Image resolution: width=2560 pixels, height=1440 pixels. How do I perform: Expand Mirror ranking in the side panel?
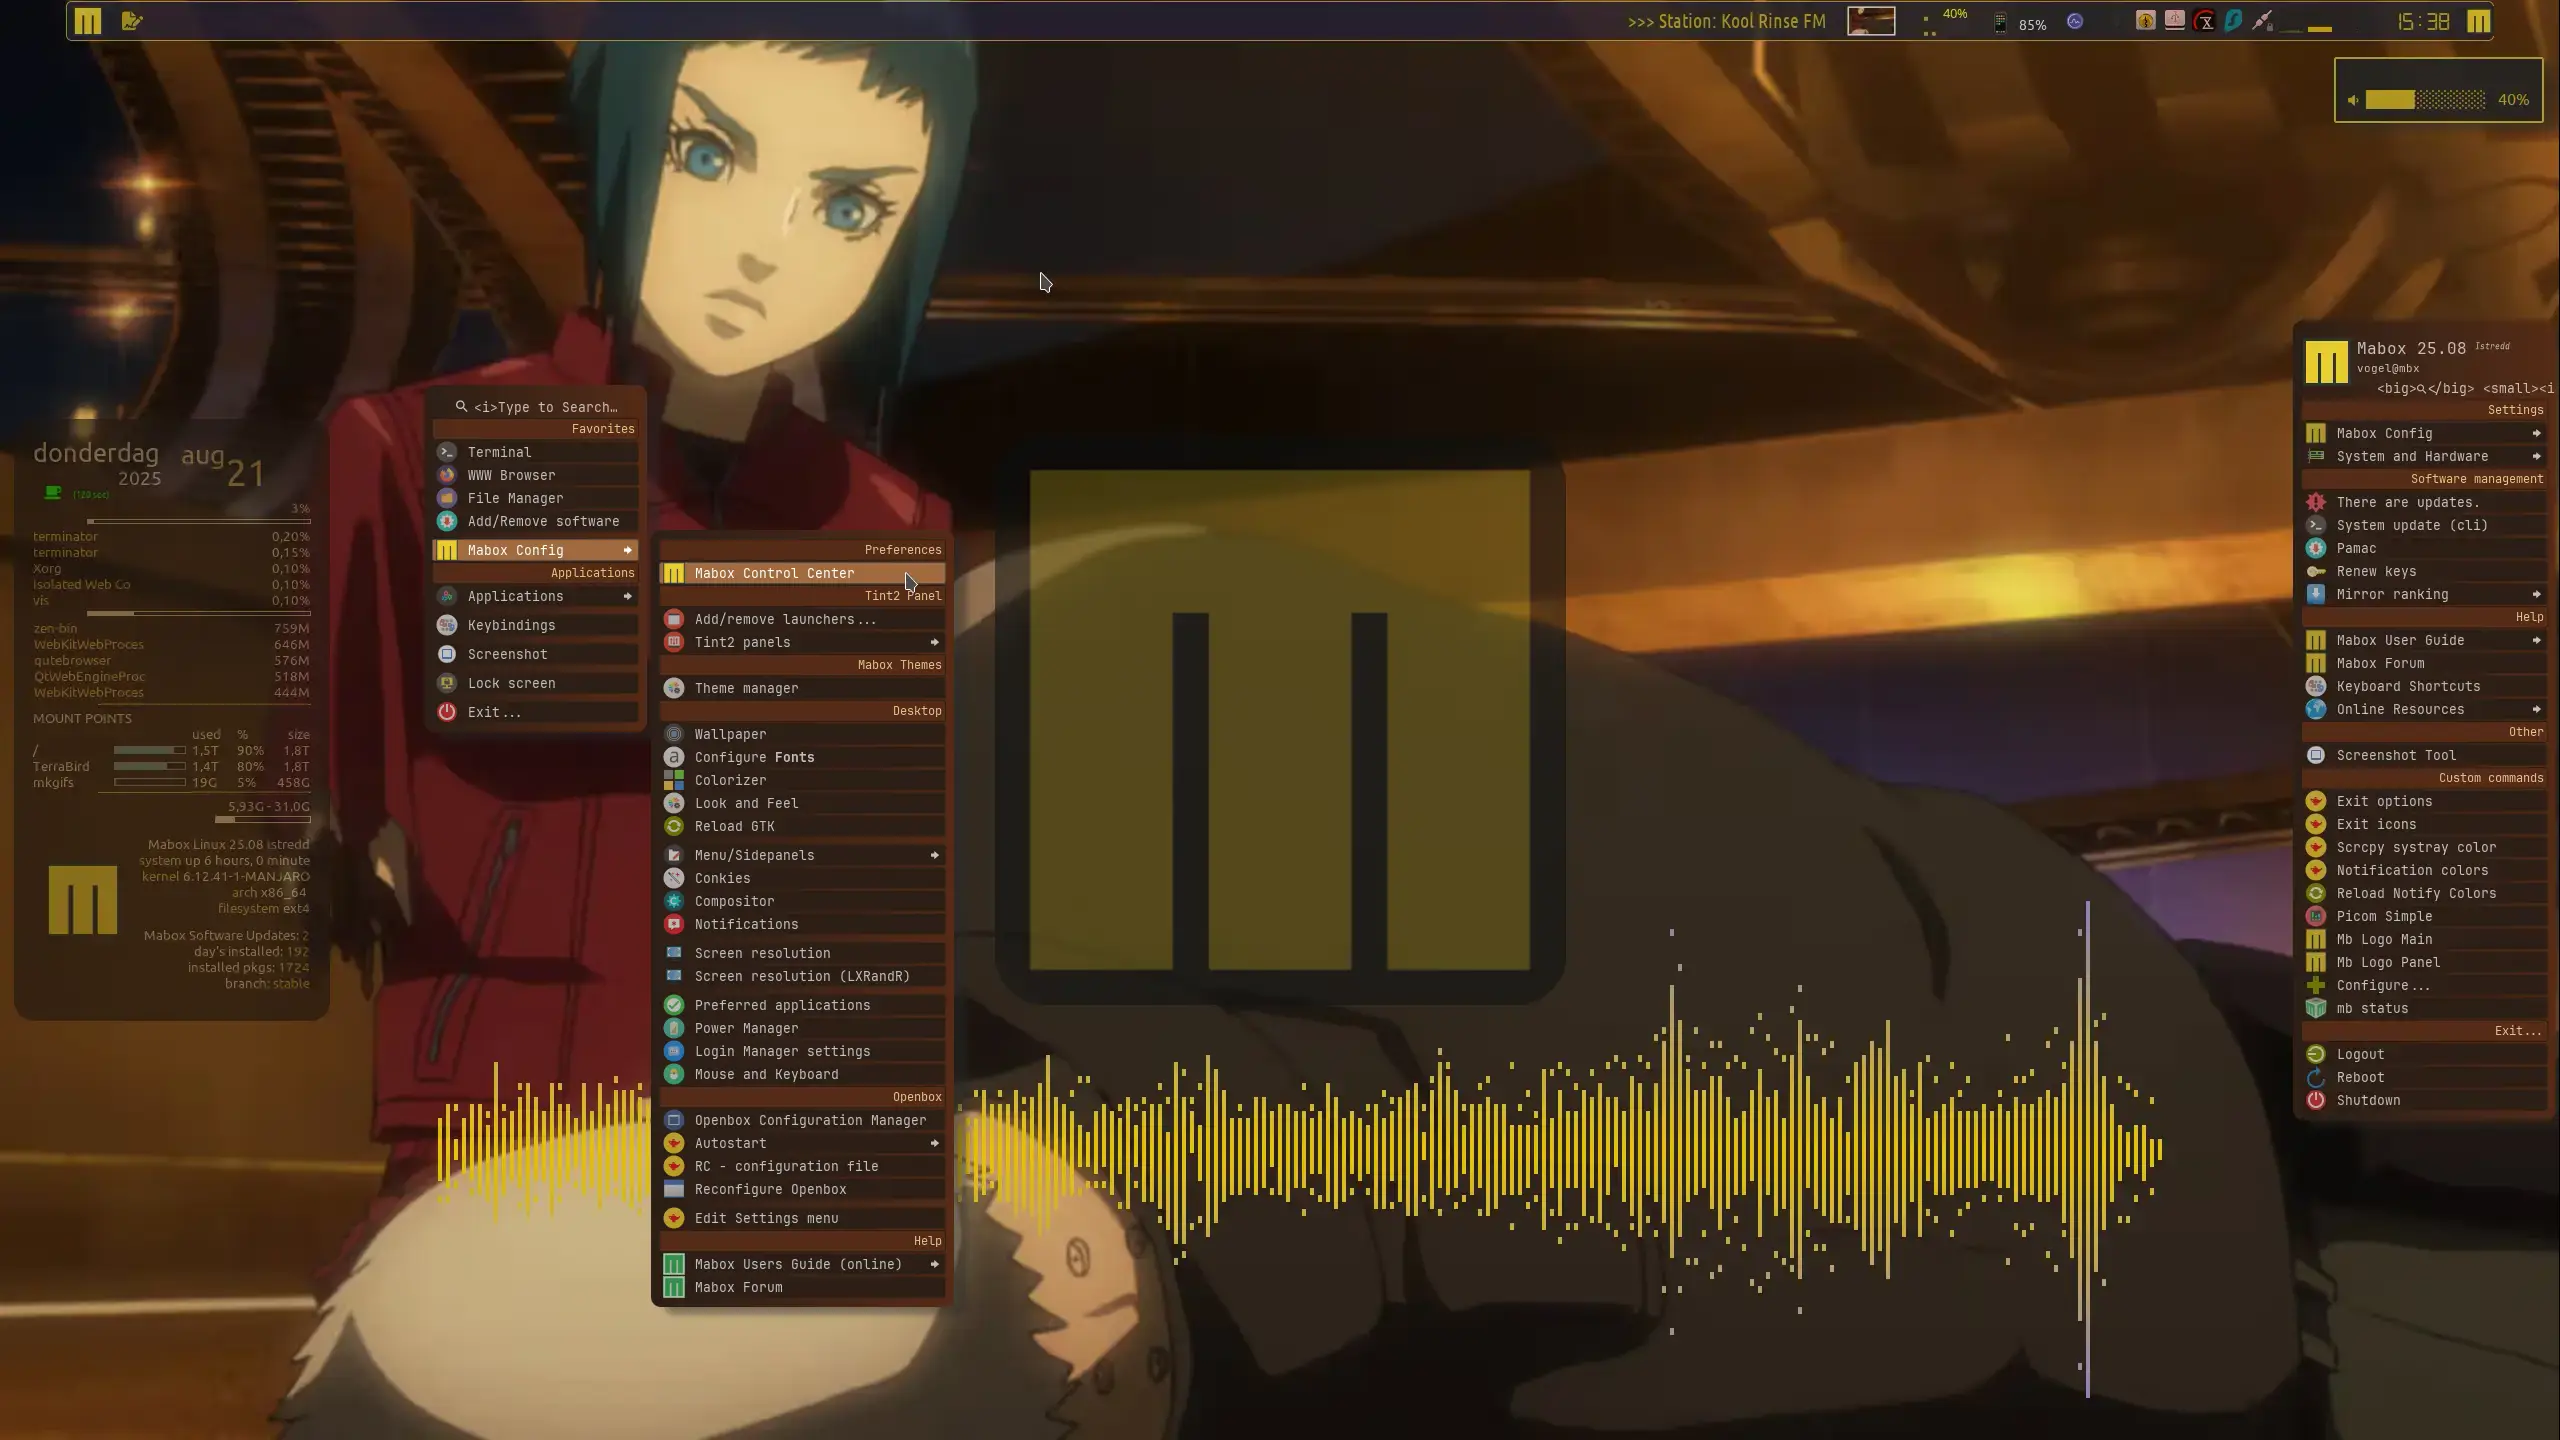point(2536,594)
